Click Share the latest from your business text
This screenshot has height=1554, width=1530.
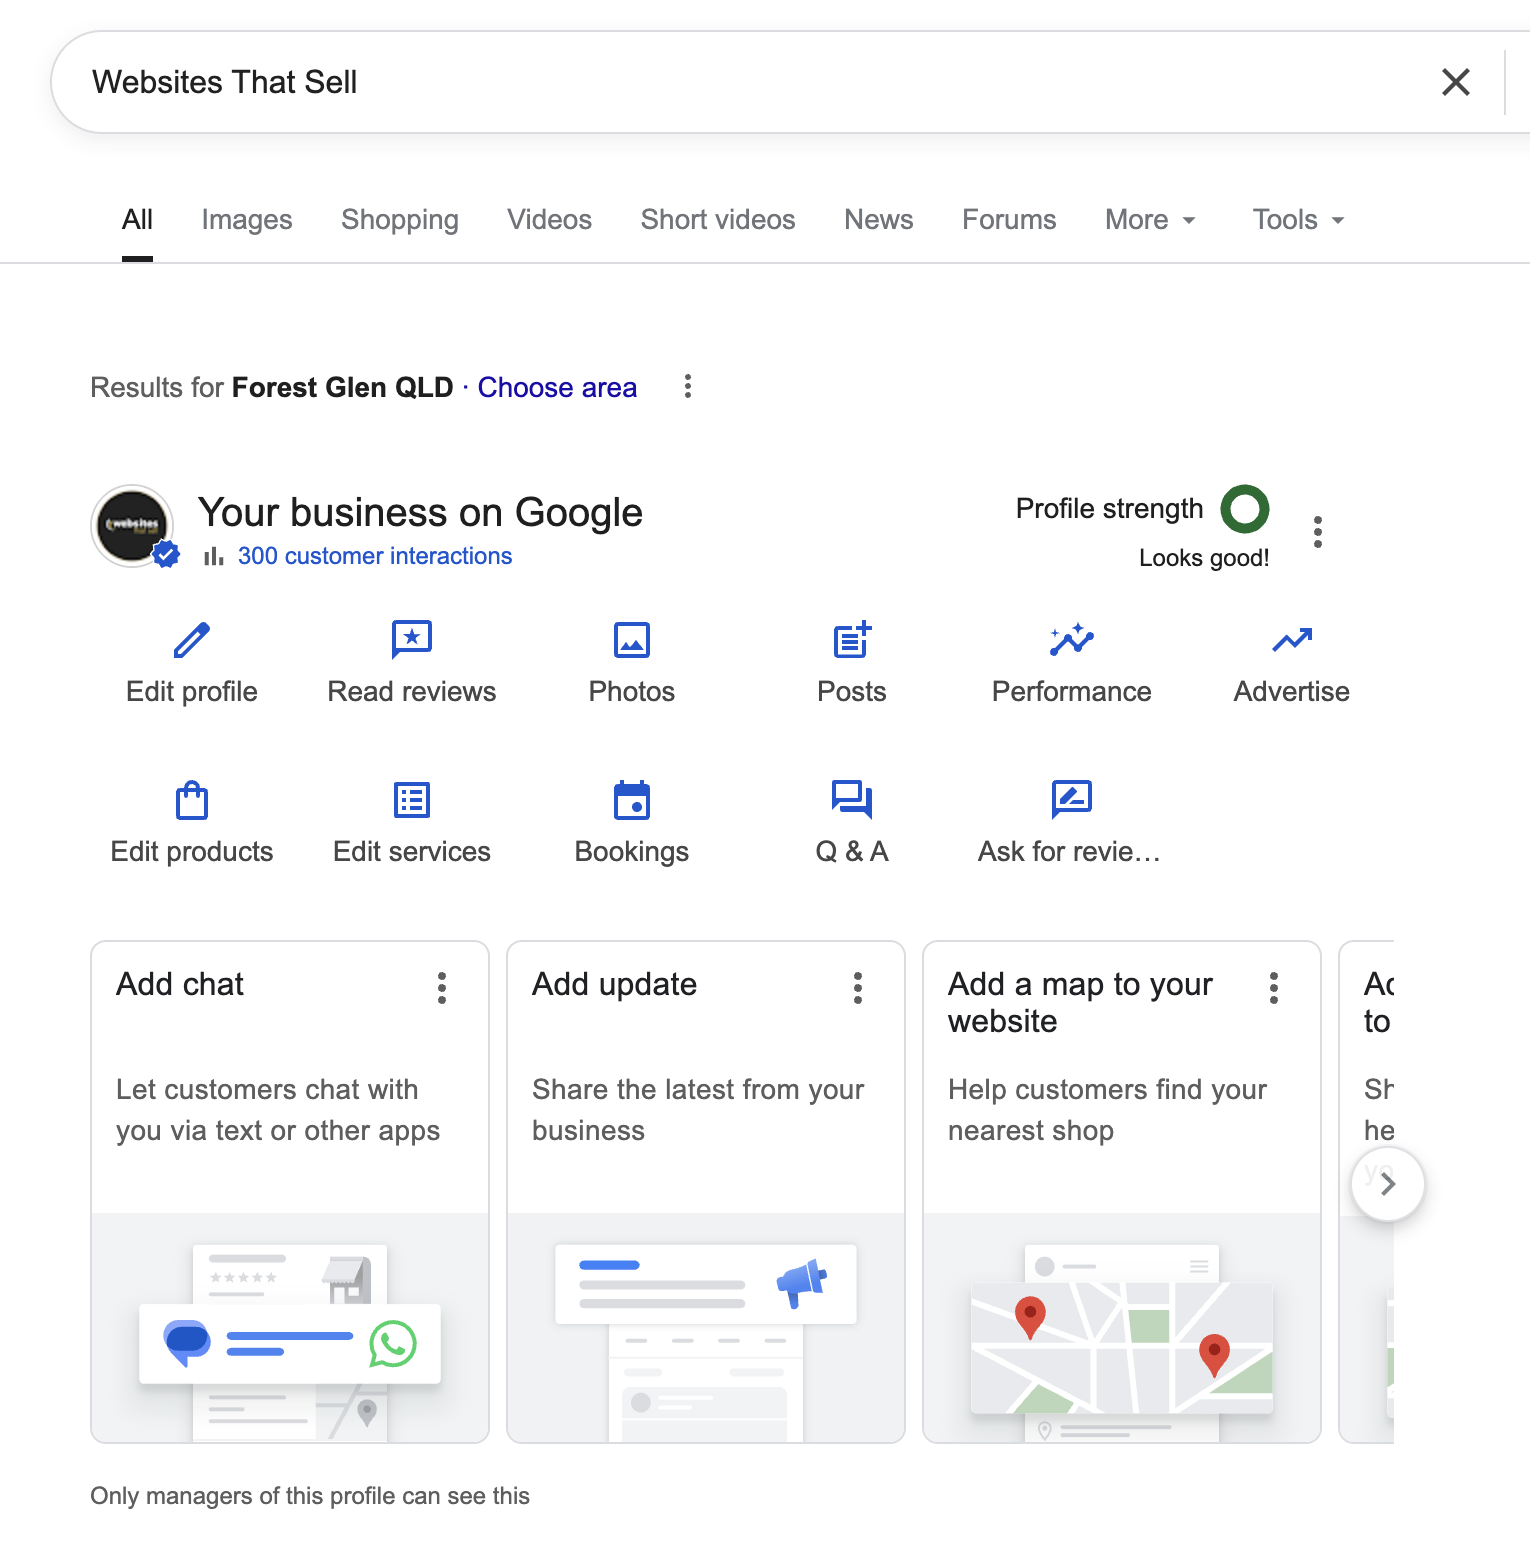click(698, 1110)
